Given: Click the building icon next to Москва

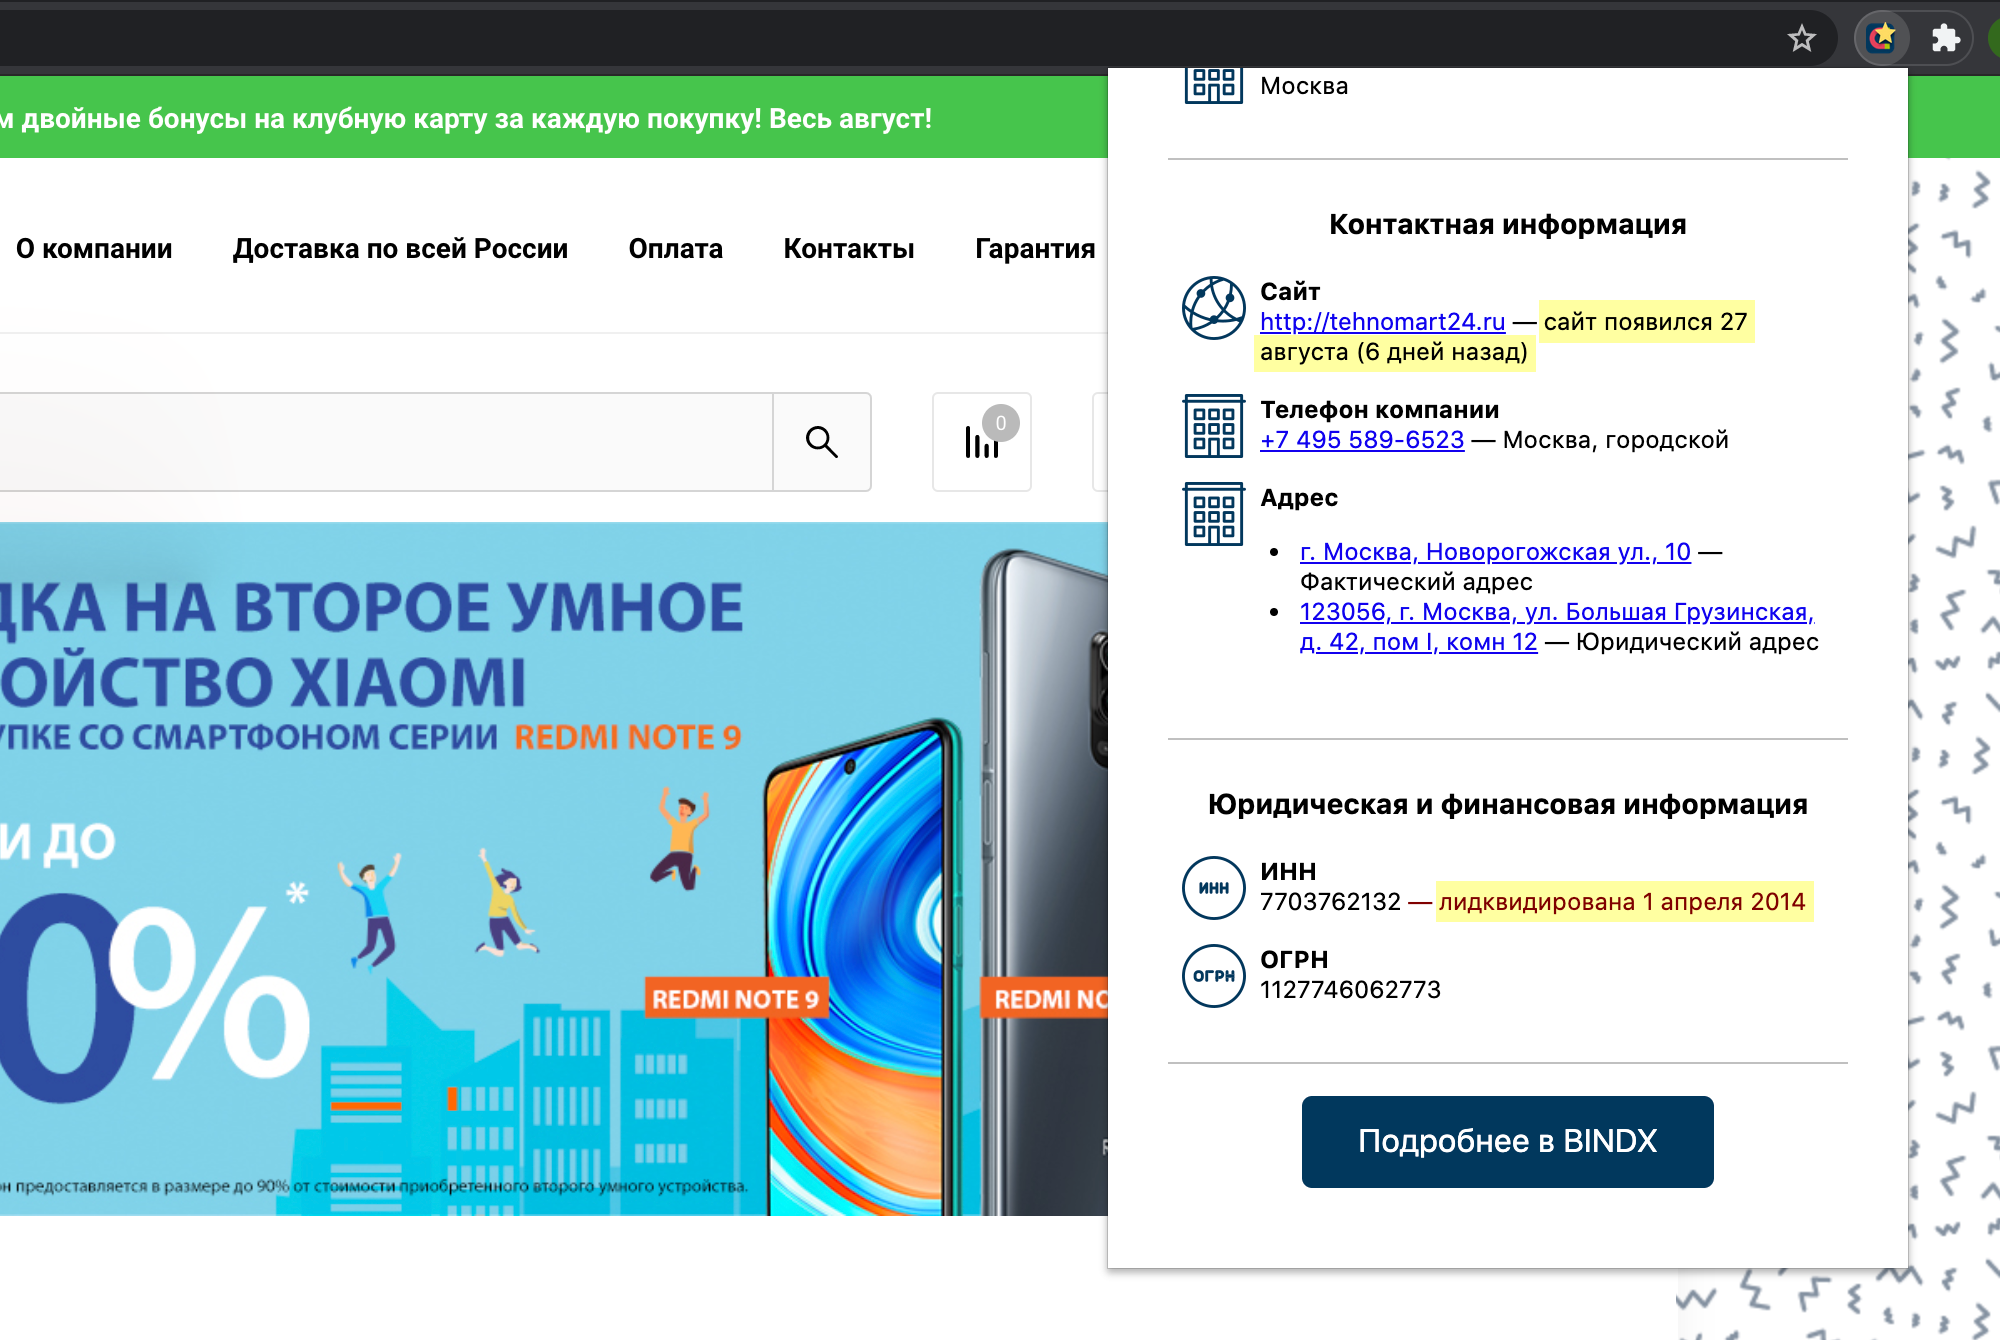Looking at the screenshot, I should point(1214,85).
